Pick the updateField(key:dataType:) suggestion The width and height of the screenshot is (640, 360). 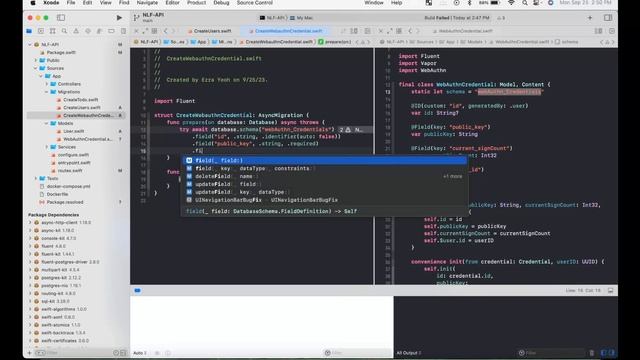[324, 192]
